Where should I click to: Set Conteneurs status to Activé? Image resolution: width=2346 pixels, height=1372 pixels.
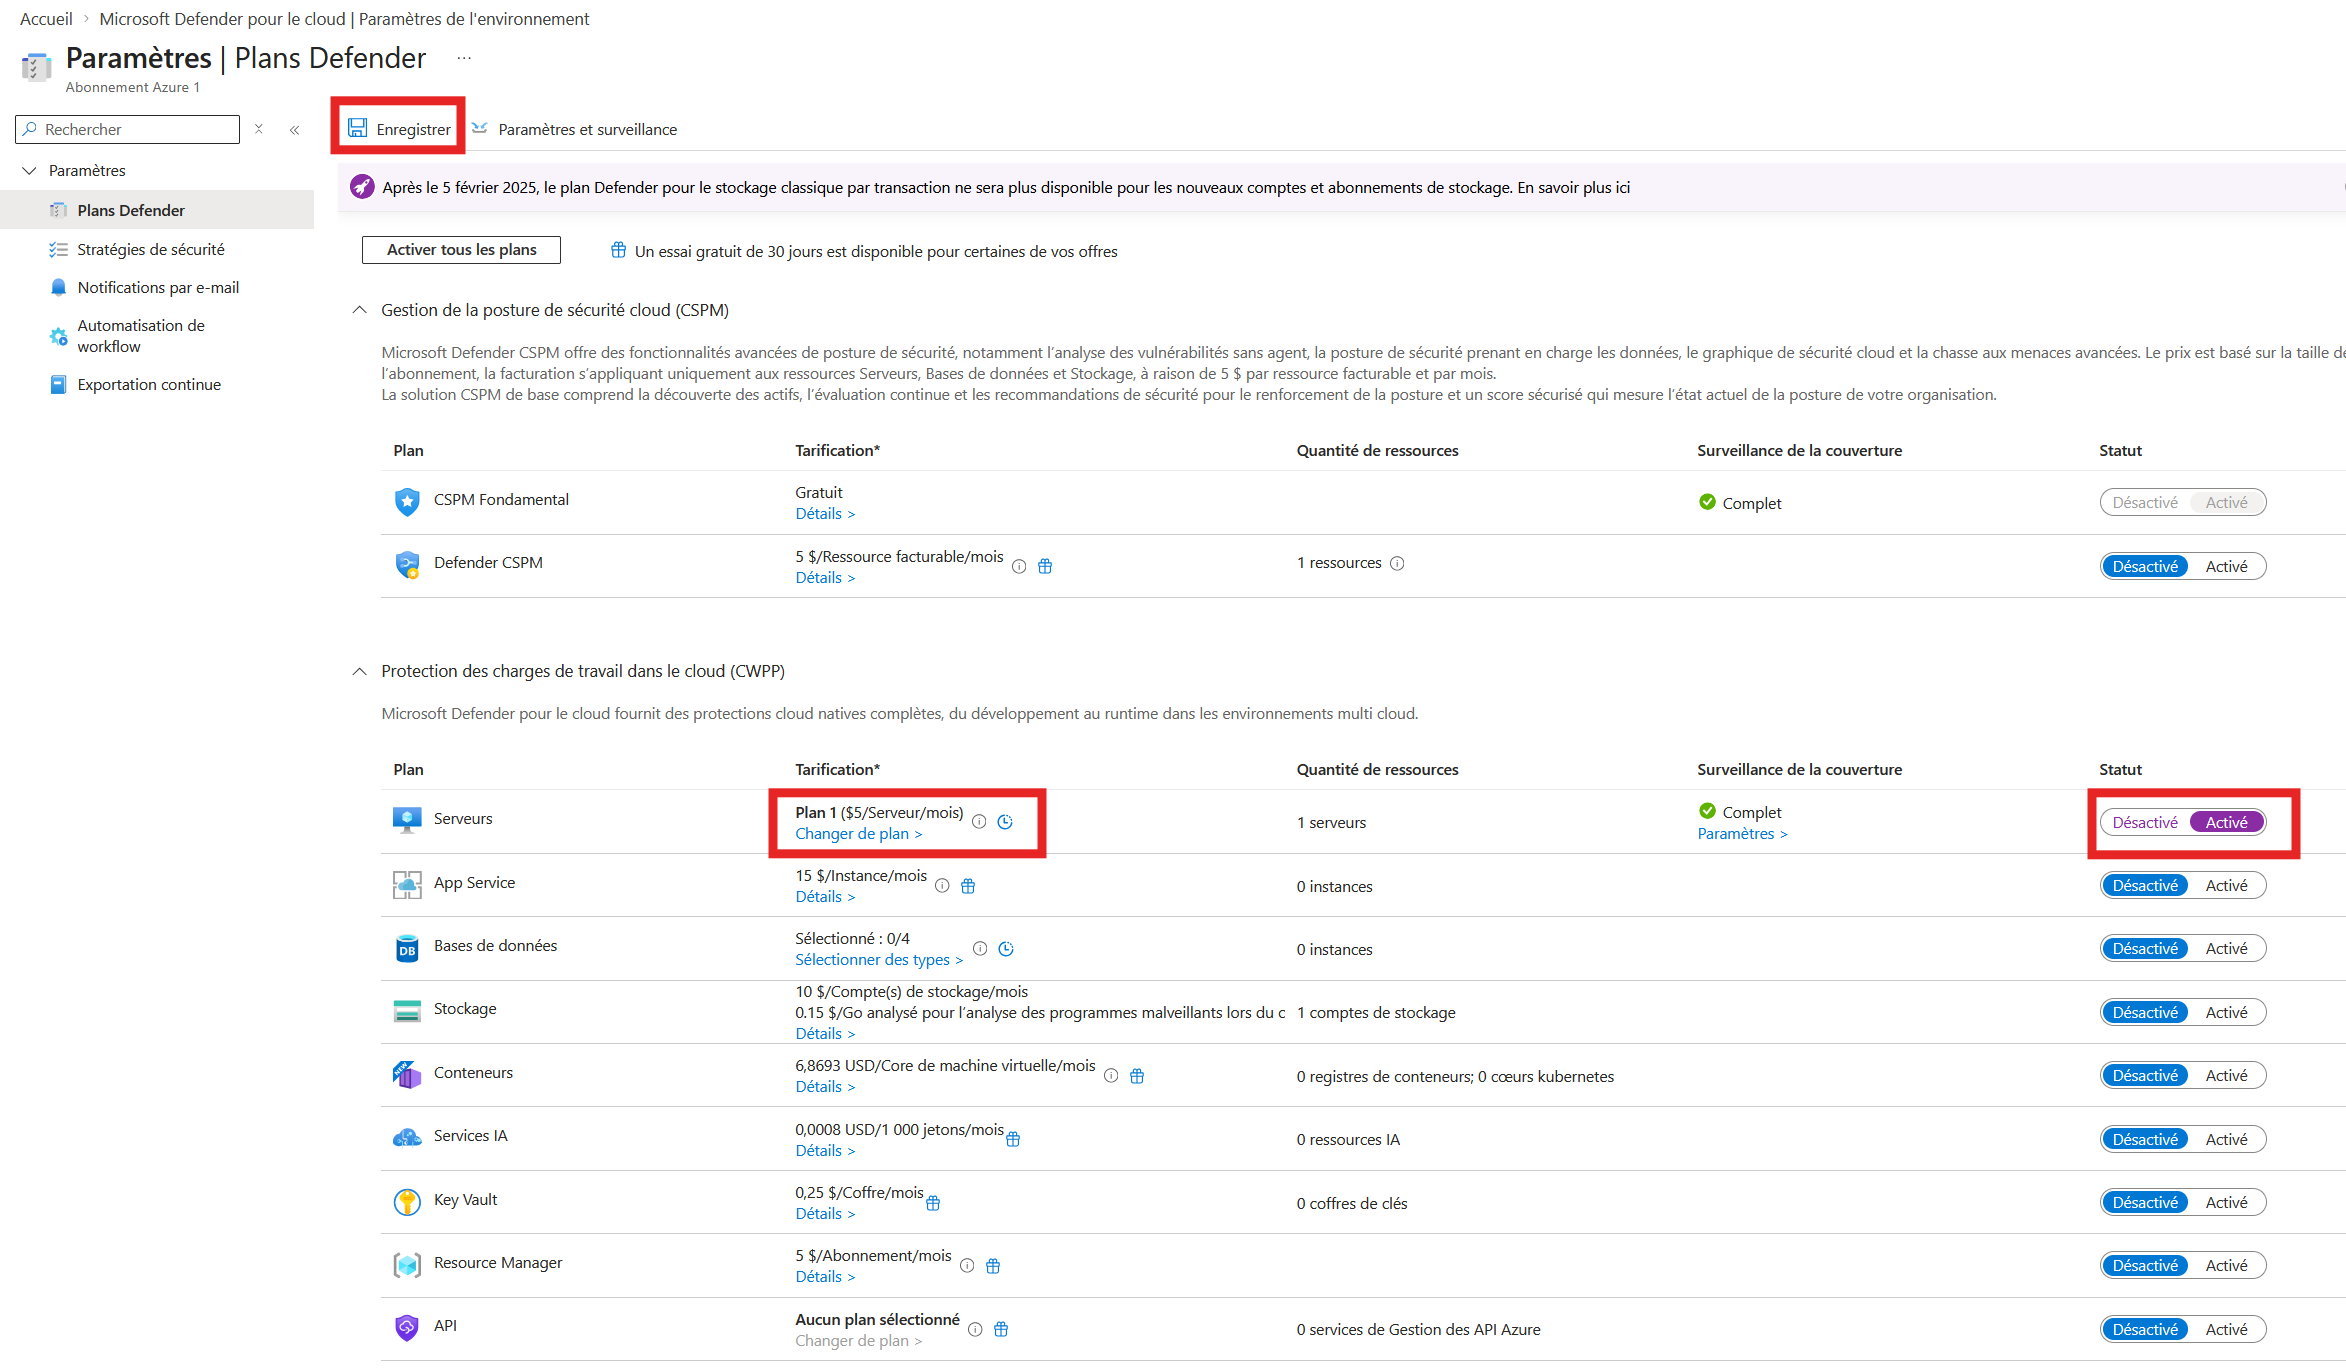click(2226, 1075)
